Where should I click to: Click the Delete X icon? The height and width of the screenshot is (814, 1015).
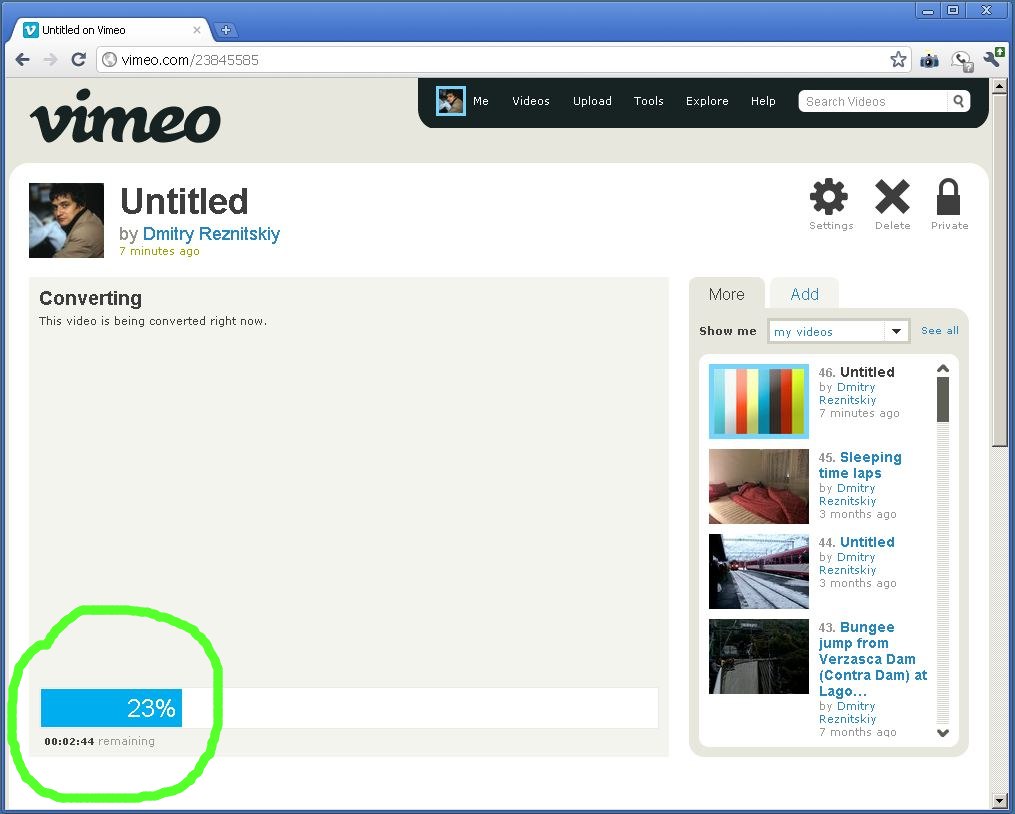892,198
